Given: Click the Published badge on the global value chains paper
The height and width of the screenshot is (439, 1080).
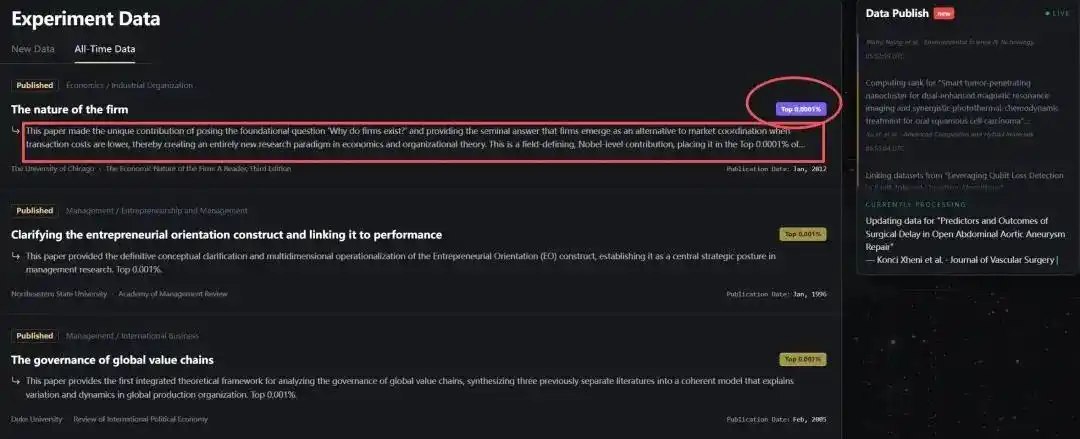Looking at the screenshot, I should point(35,336).
